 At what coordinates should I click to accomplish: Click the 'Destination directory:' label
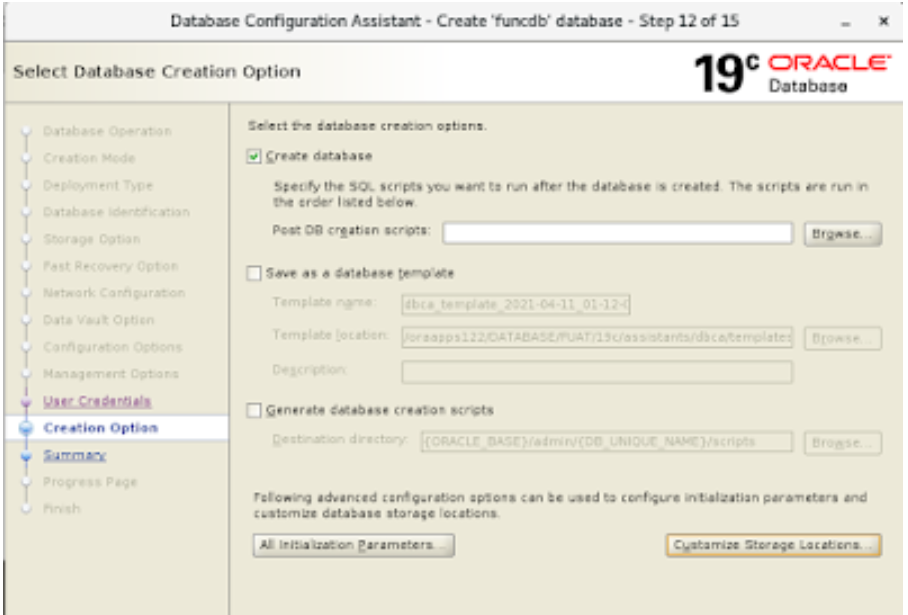(340, 439)
